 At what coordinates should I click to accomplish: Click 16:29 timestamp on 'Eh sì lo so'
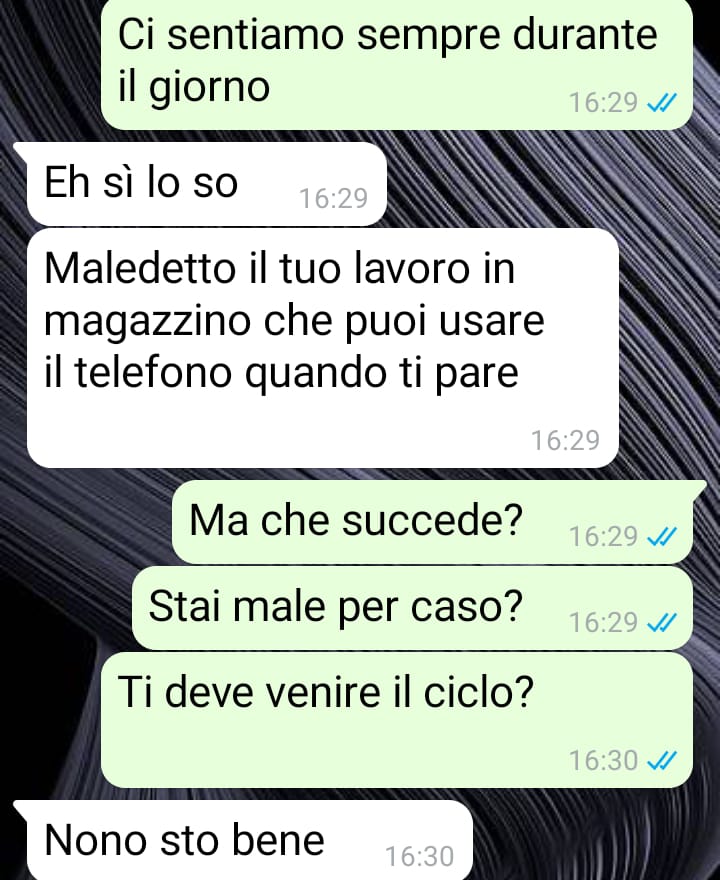pyautogui.click(x=333, y=199)
